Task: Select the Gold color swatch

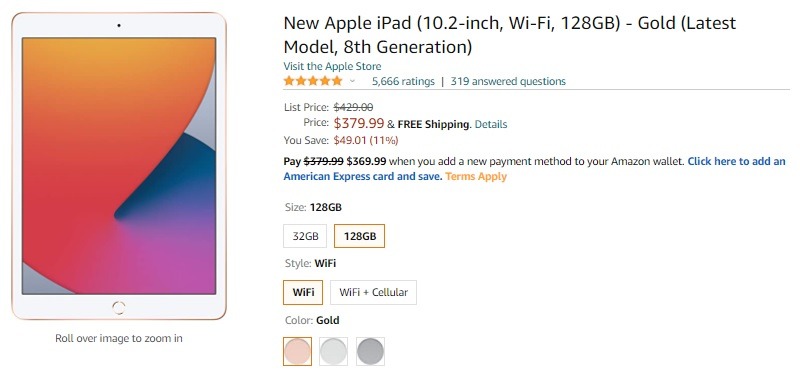Action: pos(297,352)
